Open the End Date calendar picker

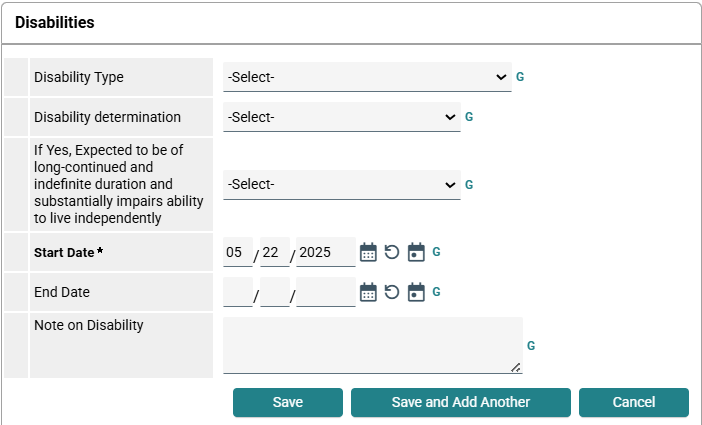tap(368, 292)
